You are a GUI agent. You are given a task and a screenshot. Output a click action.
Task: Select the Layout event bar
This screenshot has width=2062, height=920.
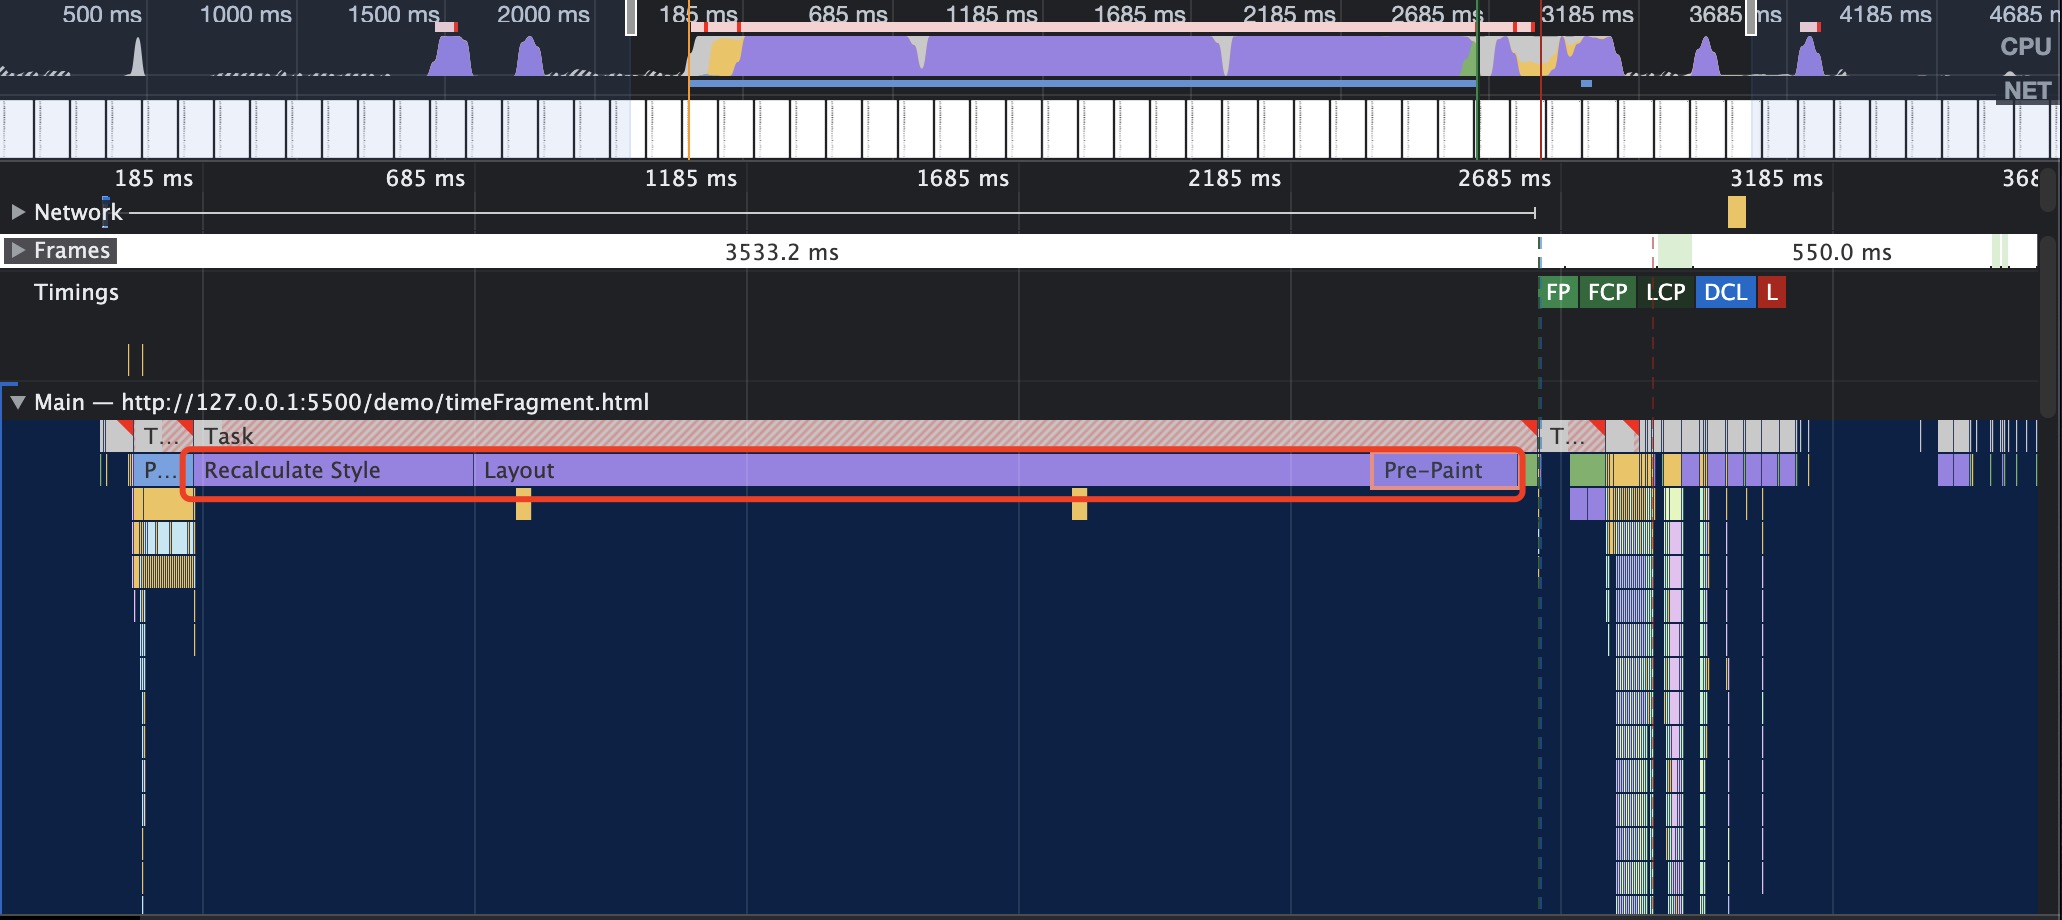(x=922, y=470)
